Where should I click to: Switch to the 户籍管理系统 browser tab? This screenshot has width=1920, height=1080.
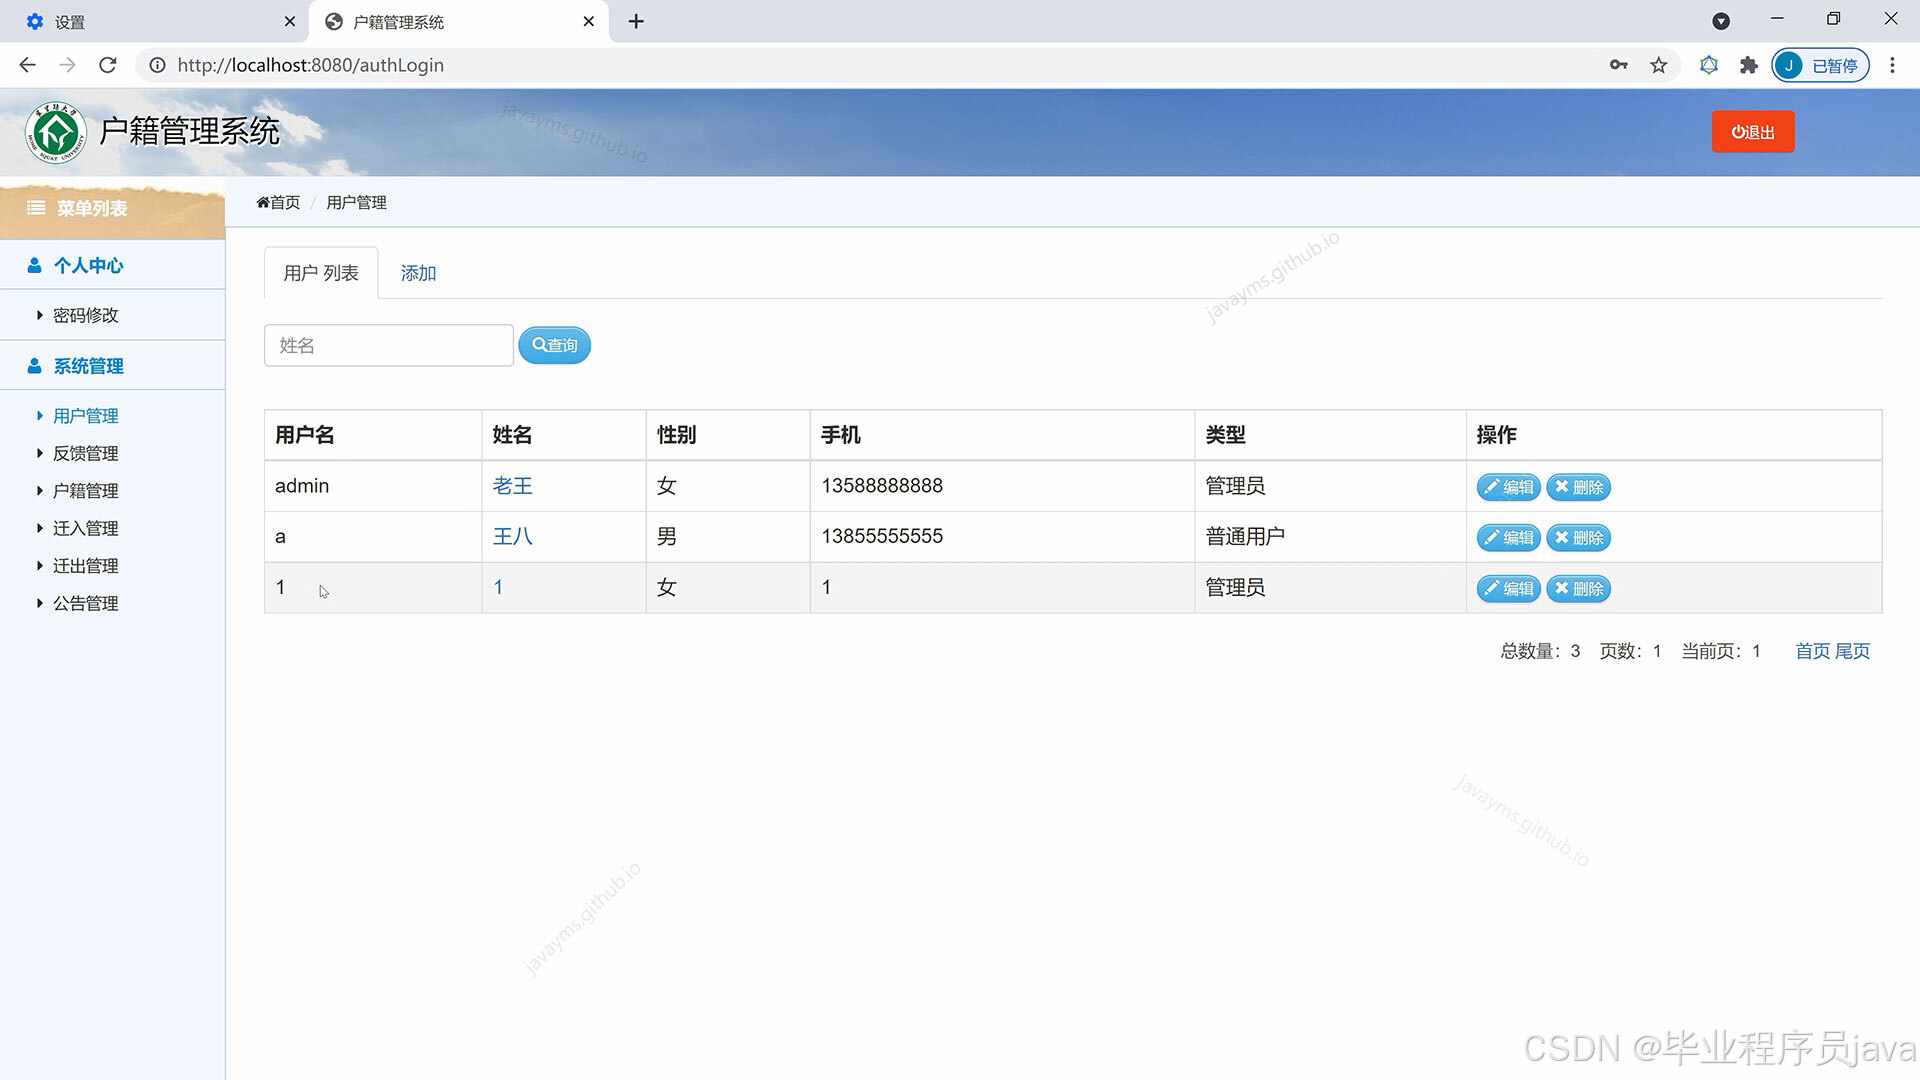pos(458,21)
